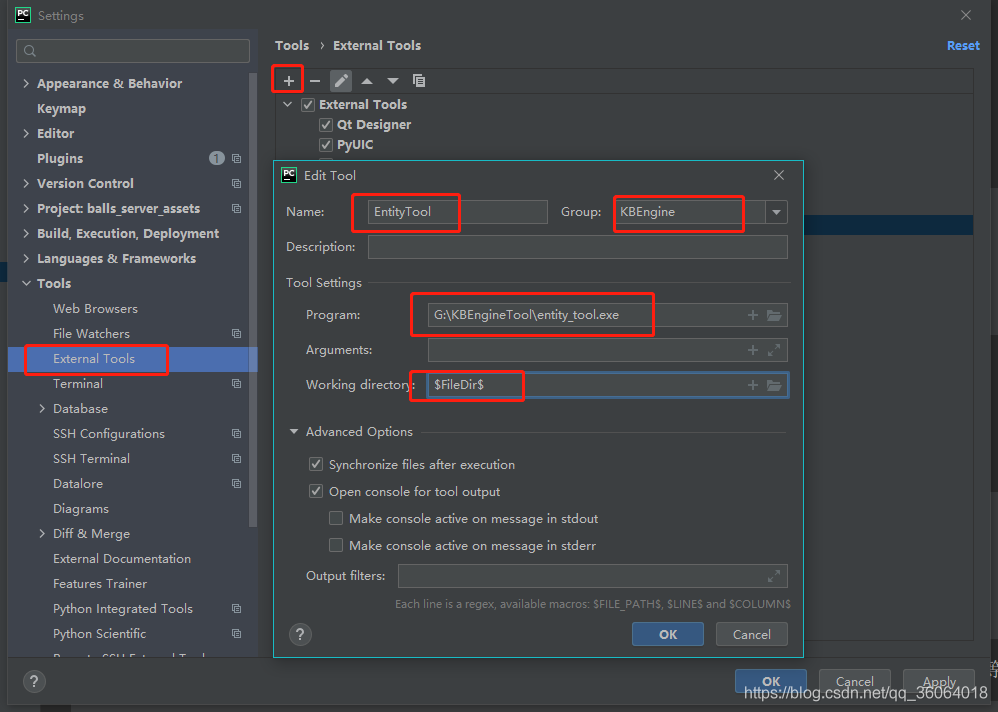
Task: Expand Appearance & Behavior settings node
Action: [26, 84]
